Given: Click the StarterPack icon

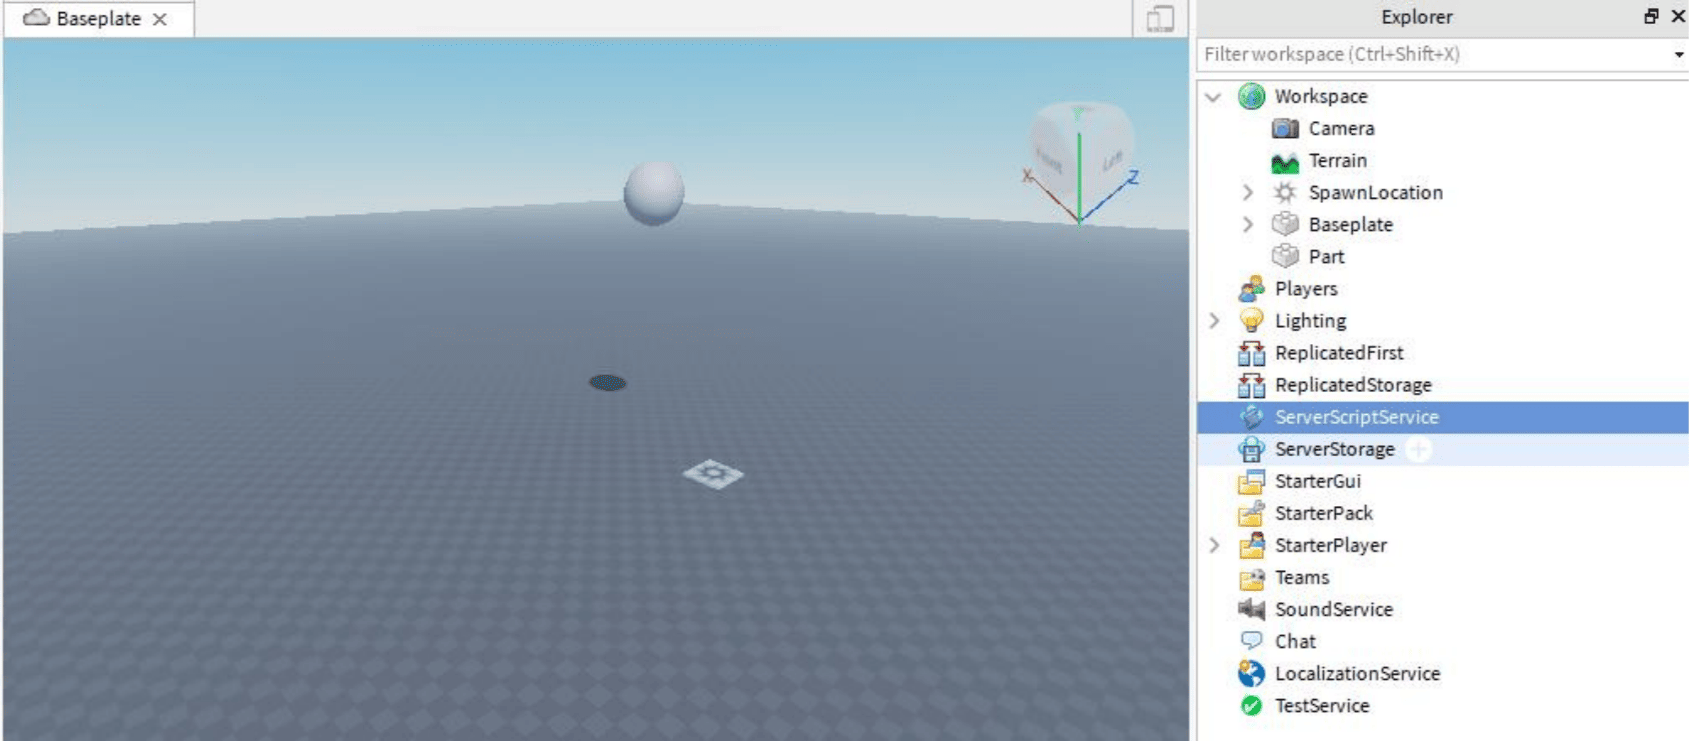Looking at the screenshot, I should tap(1251, 513).
